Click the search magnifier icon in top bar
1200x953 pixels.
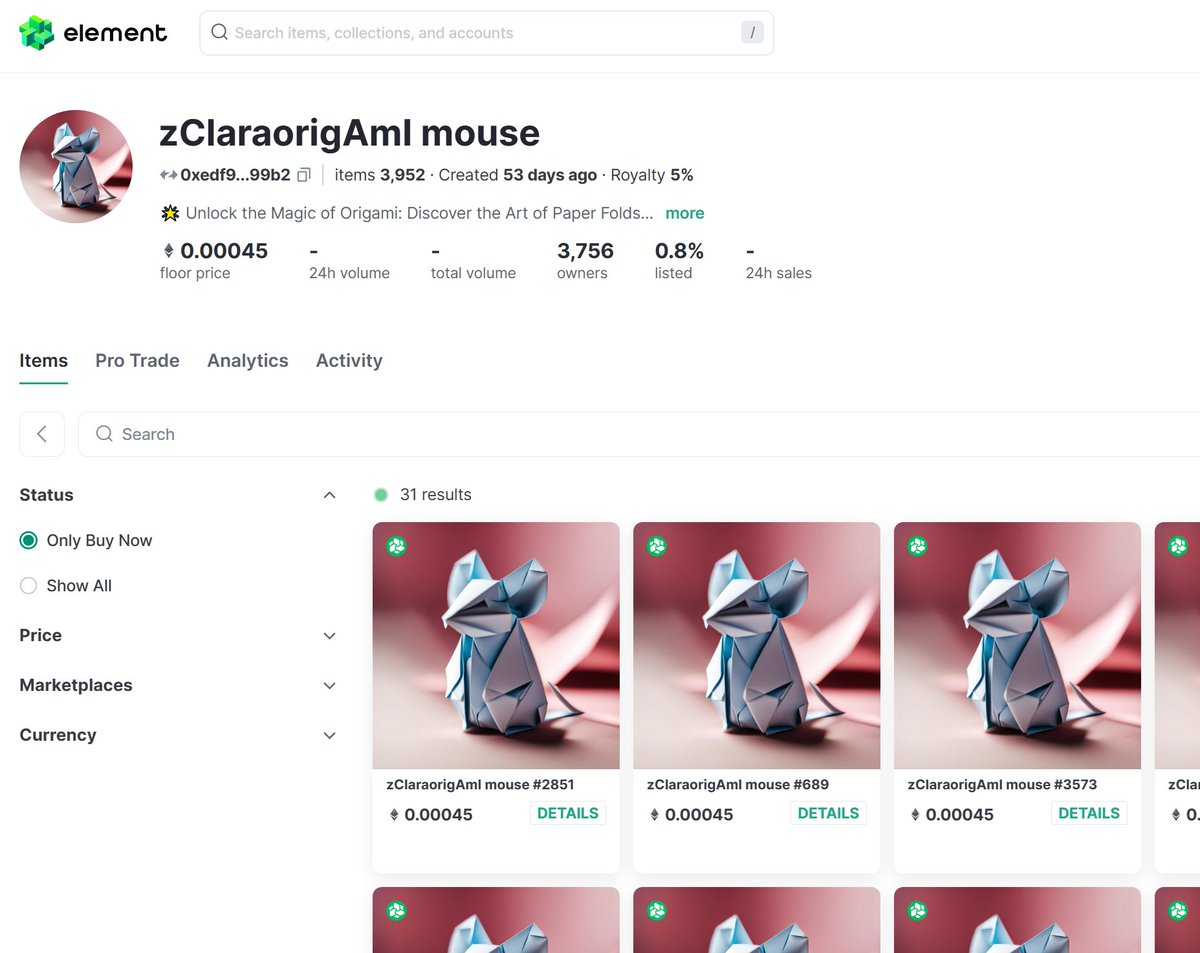click(219, 33)
